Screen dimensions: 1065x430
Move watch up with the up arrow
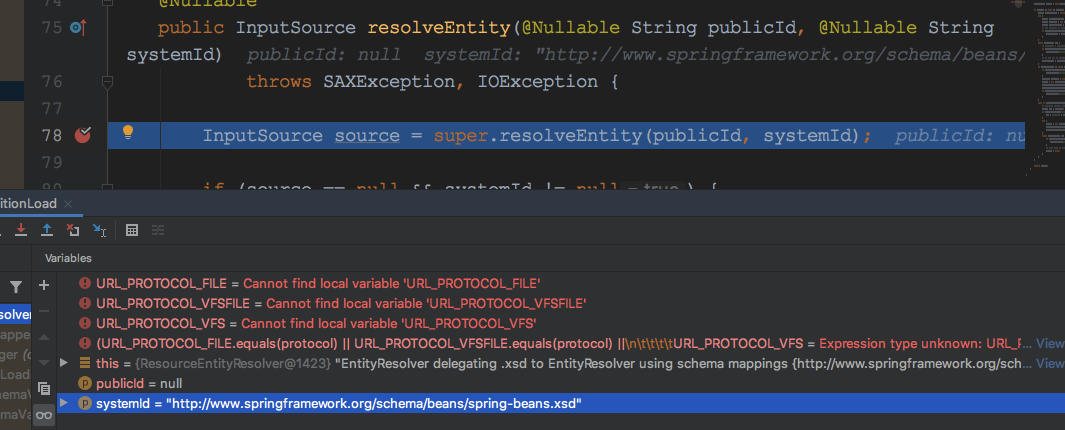[45, 337]
